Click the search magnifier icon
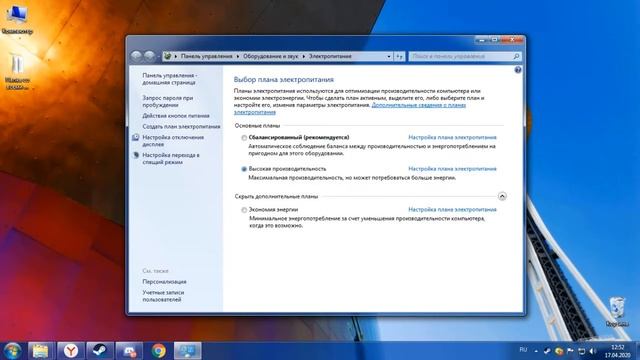 [516, 56]
